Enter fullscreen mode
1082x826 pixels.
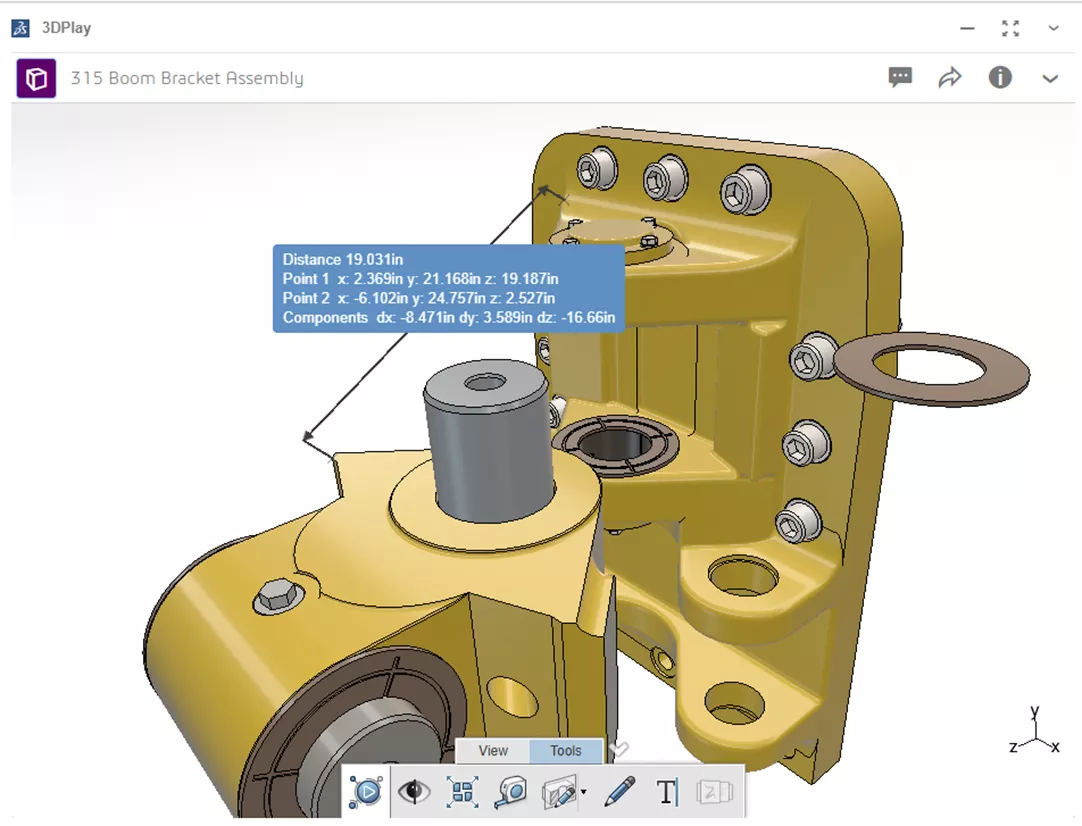point(1010,28)
